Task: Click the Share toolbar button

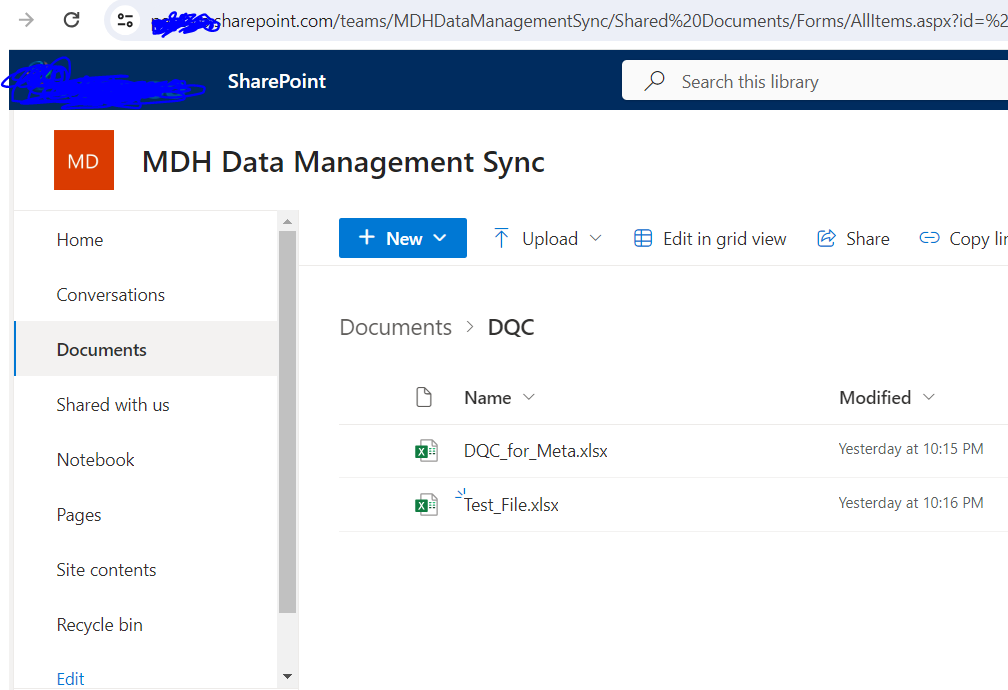Action: [853, 238]
